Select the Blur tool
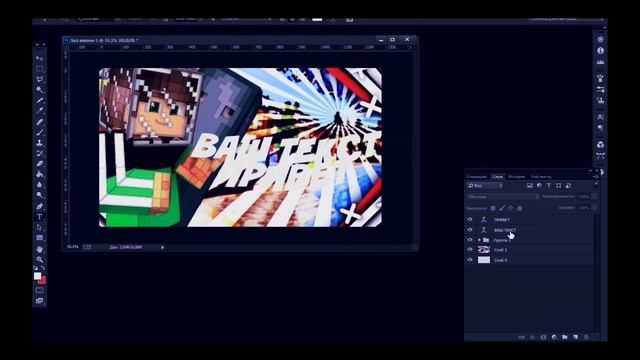640x360 pixels. [x=40, y=185]
